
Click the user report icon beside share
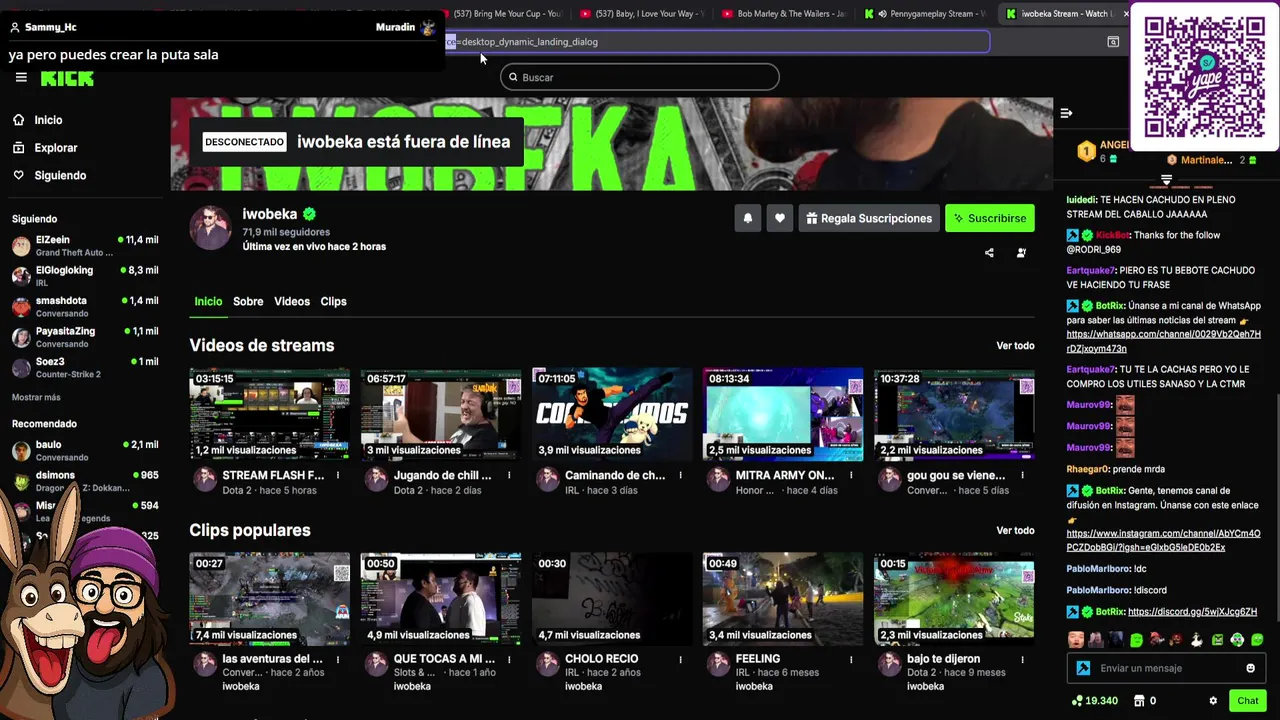coord(1021,253)
